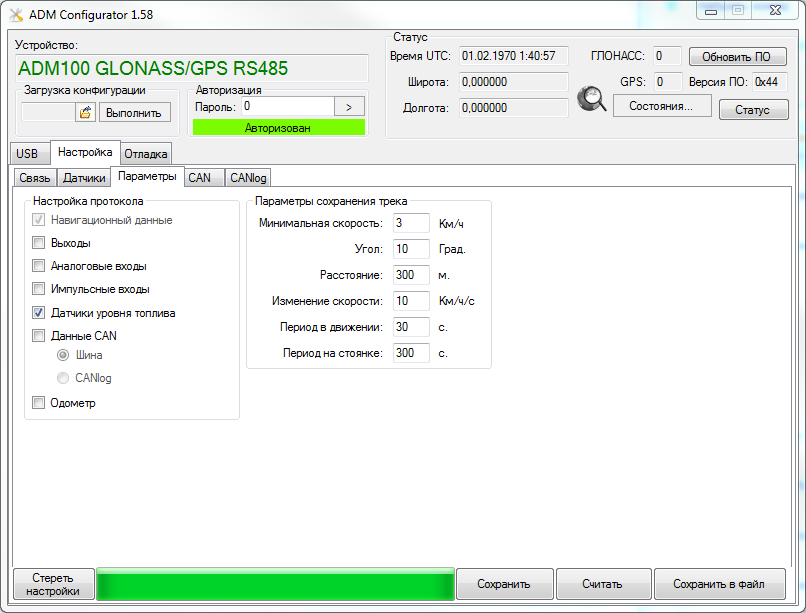Viewport: 806px width, 613px height.
Task: Click the Обновить ПО button
Action: [x=737, y=57]
